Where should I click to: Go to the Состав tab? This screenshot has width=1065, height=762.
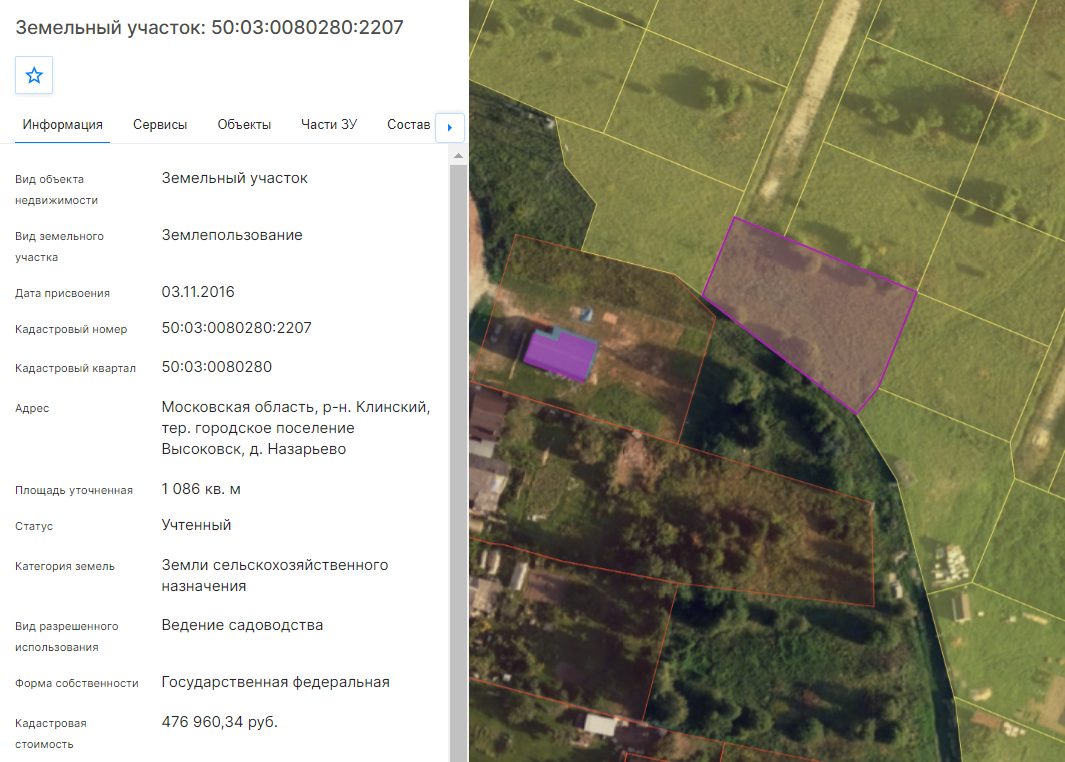point(408,124)
